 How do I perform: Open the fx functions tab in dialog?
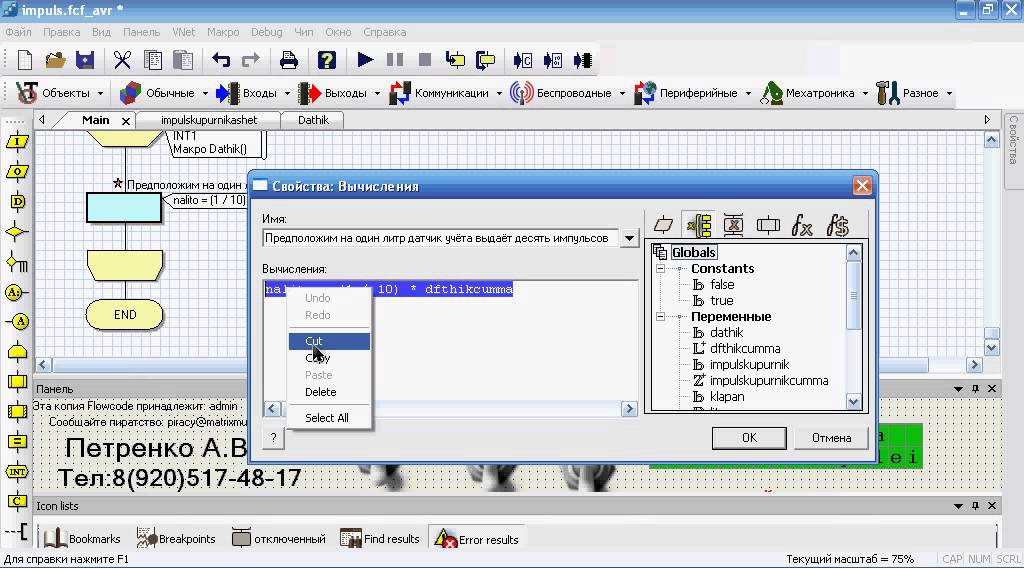(802, 226)
